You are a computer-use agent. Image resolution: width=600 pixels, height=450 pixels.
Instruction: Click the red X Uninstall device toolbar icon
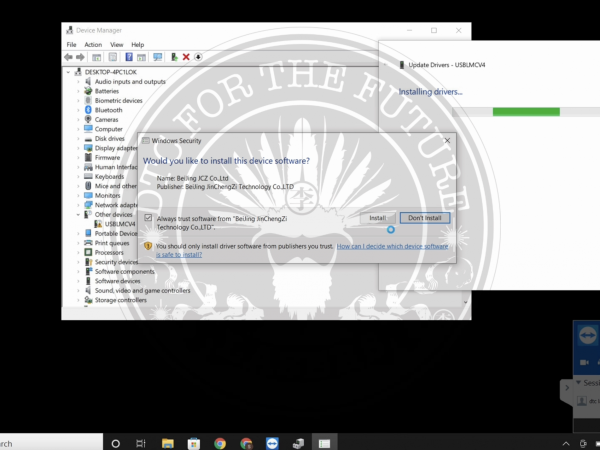point(186,57)
